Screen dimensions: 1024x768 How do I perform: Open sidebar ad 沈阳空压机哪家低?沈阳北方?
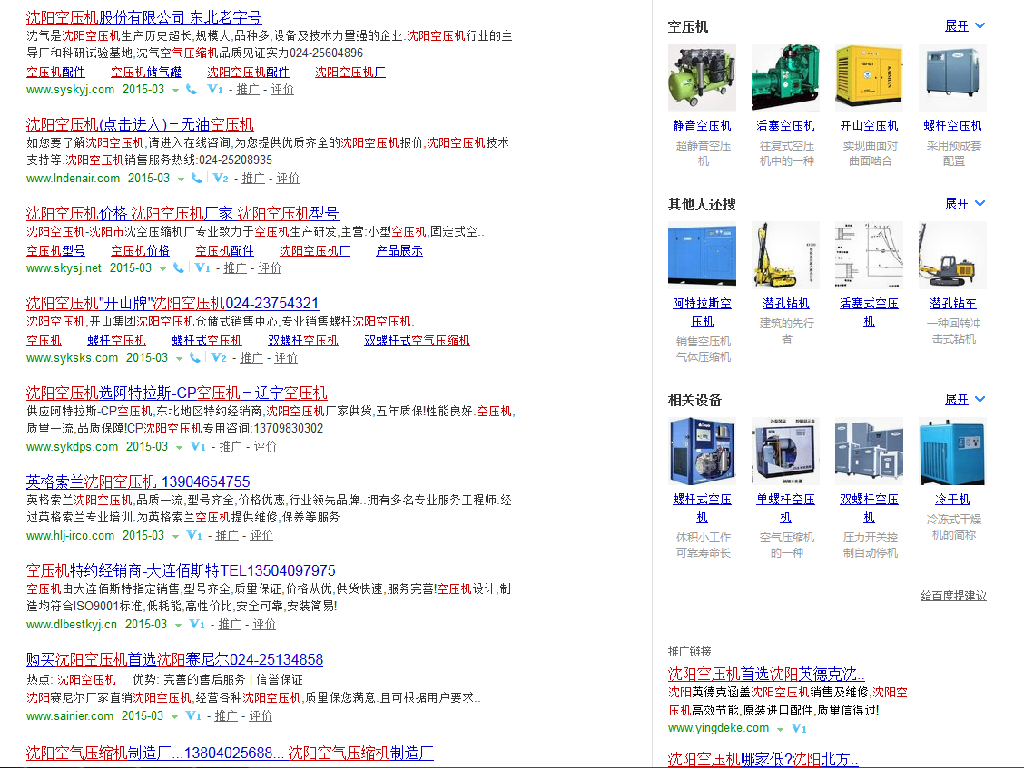(763, 760)
